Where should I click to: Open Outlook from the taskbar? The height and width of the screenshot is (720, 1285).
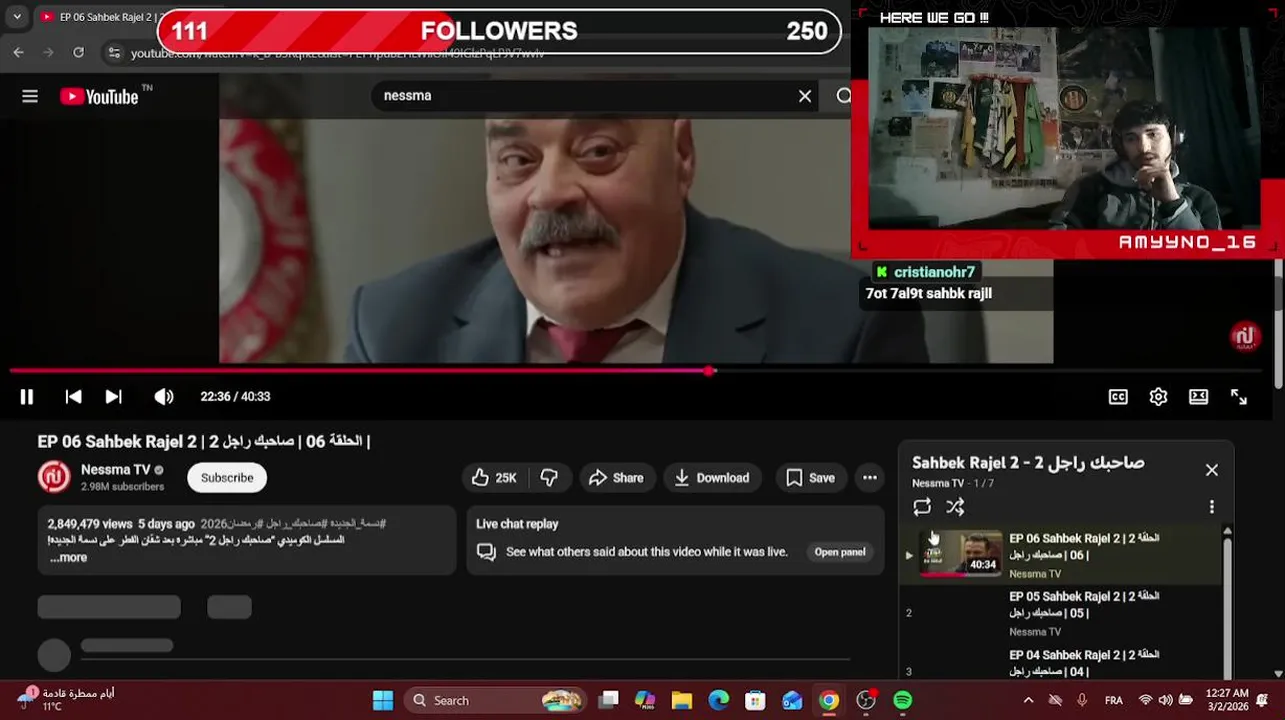click(x=792, y=701)
